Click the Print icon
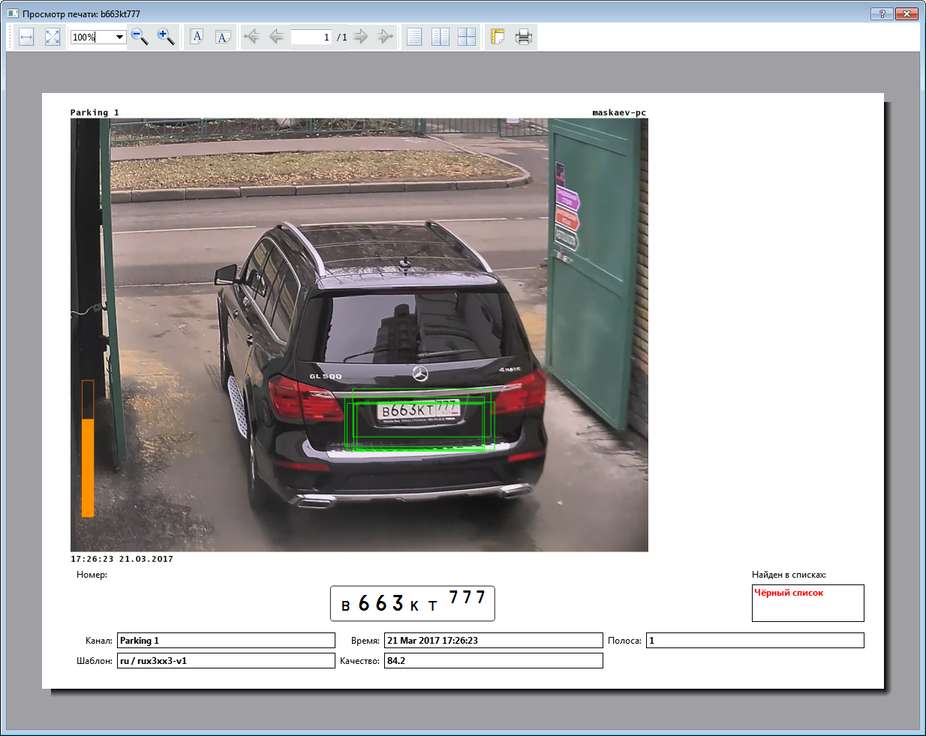Viewport: 926px width, 736px height. (x=523, y=37)
